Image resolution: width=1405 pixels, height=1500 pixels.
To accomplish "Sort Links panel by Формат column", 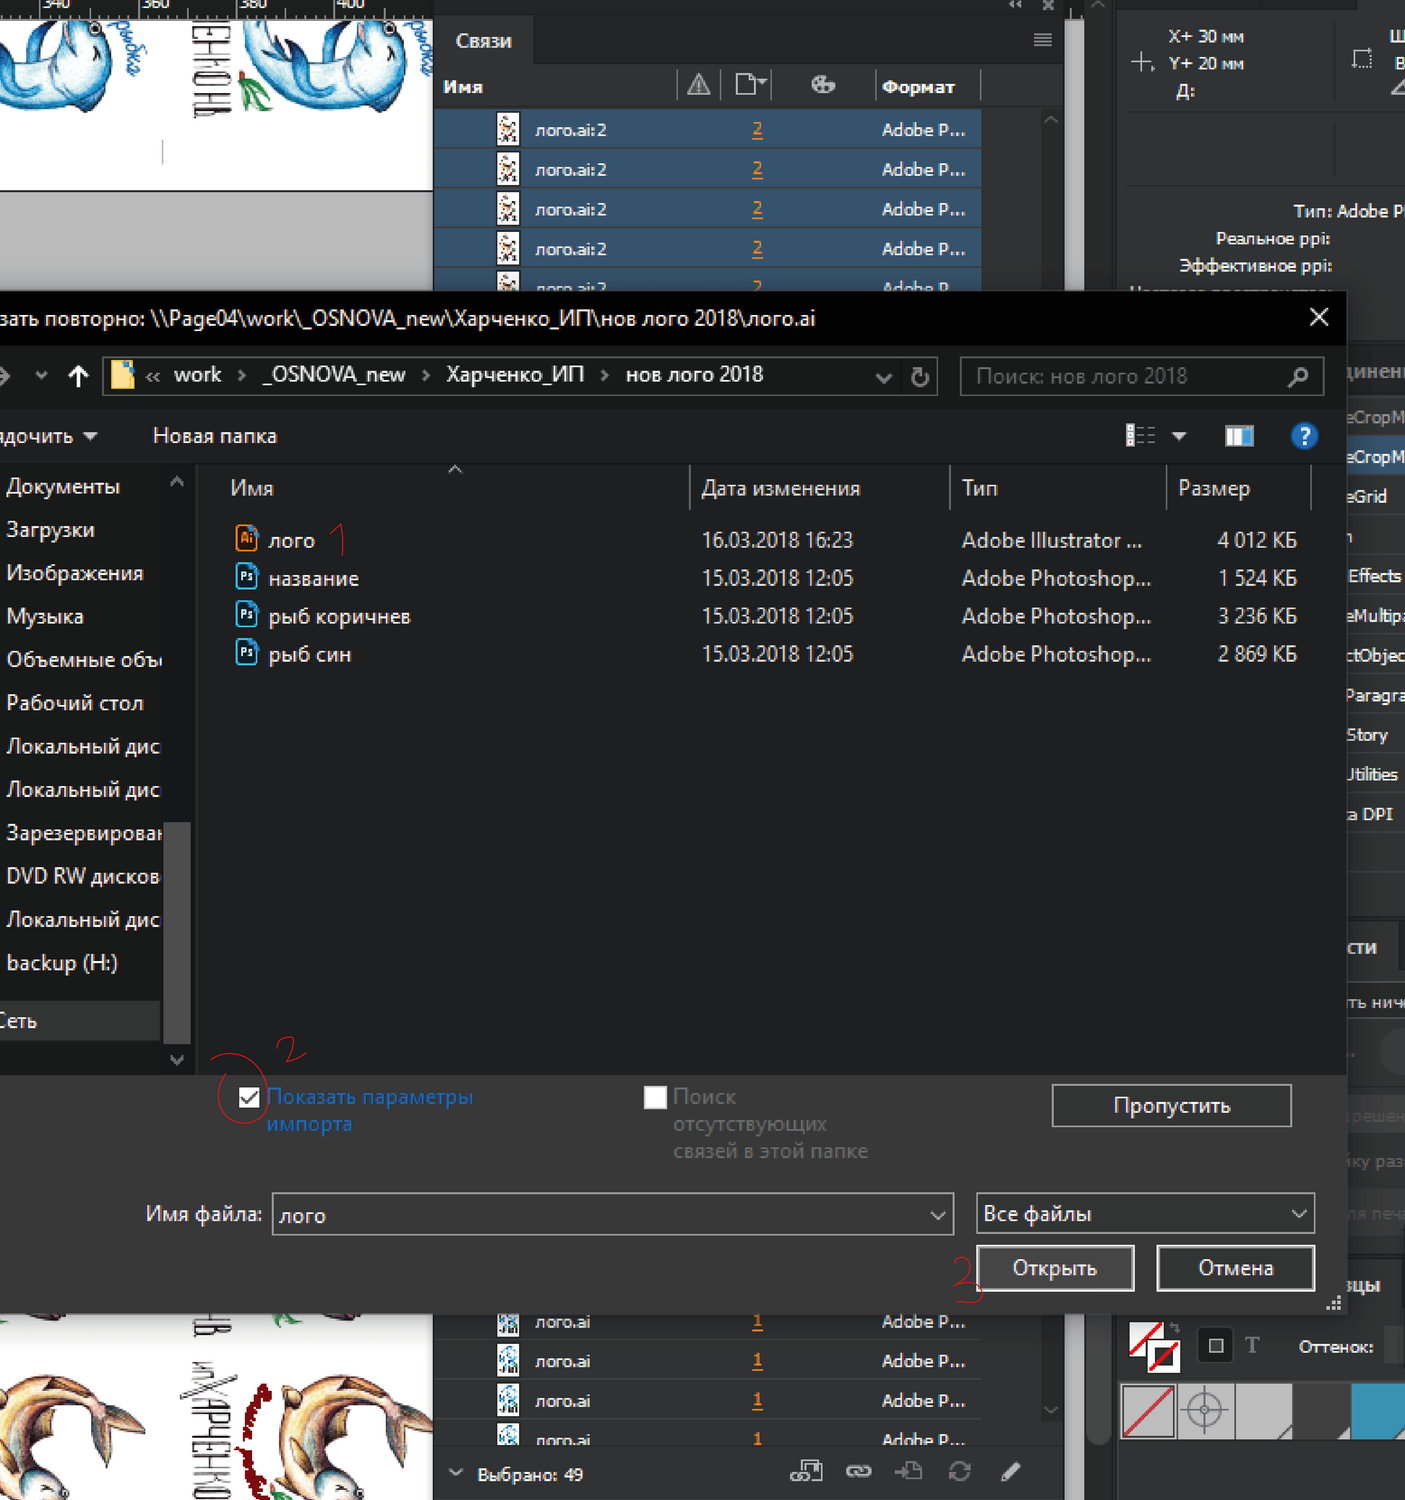I will point(918,87).
